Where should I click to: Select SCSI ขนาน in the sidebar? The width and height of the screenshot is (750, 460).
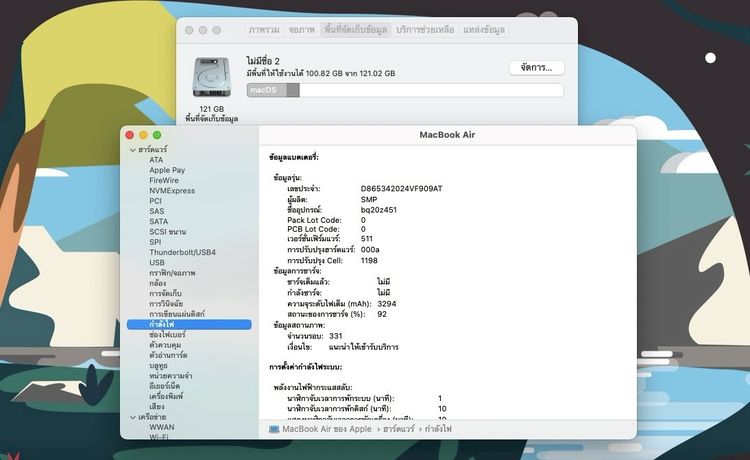[x=167, y=231]
